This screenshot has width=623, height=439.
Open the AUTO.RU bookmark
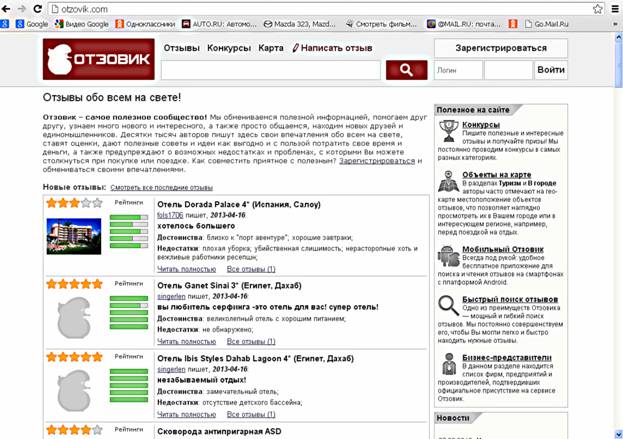tap(219, 24)
